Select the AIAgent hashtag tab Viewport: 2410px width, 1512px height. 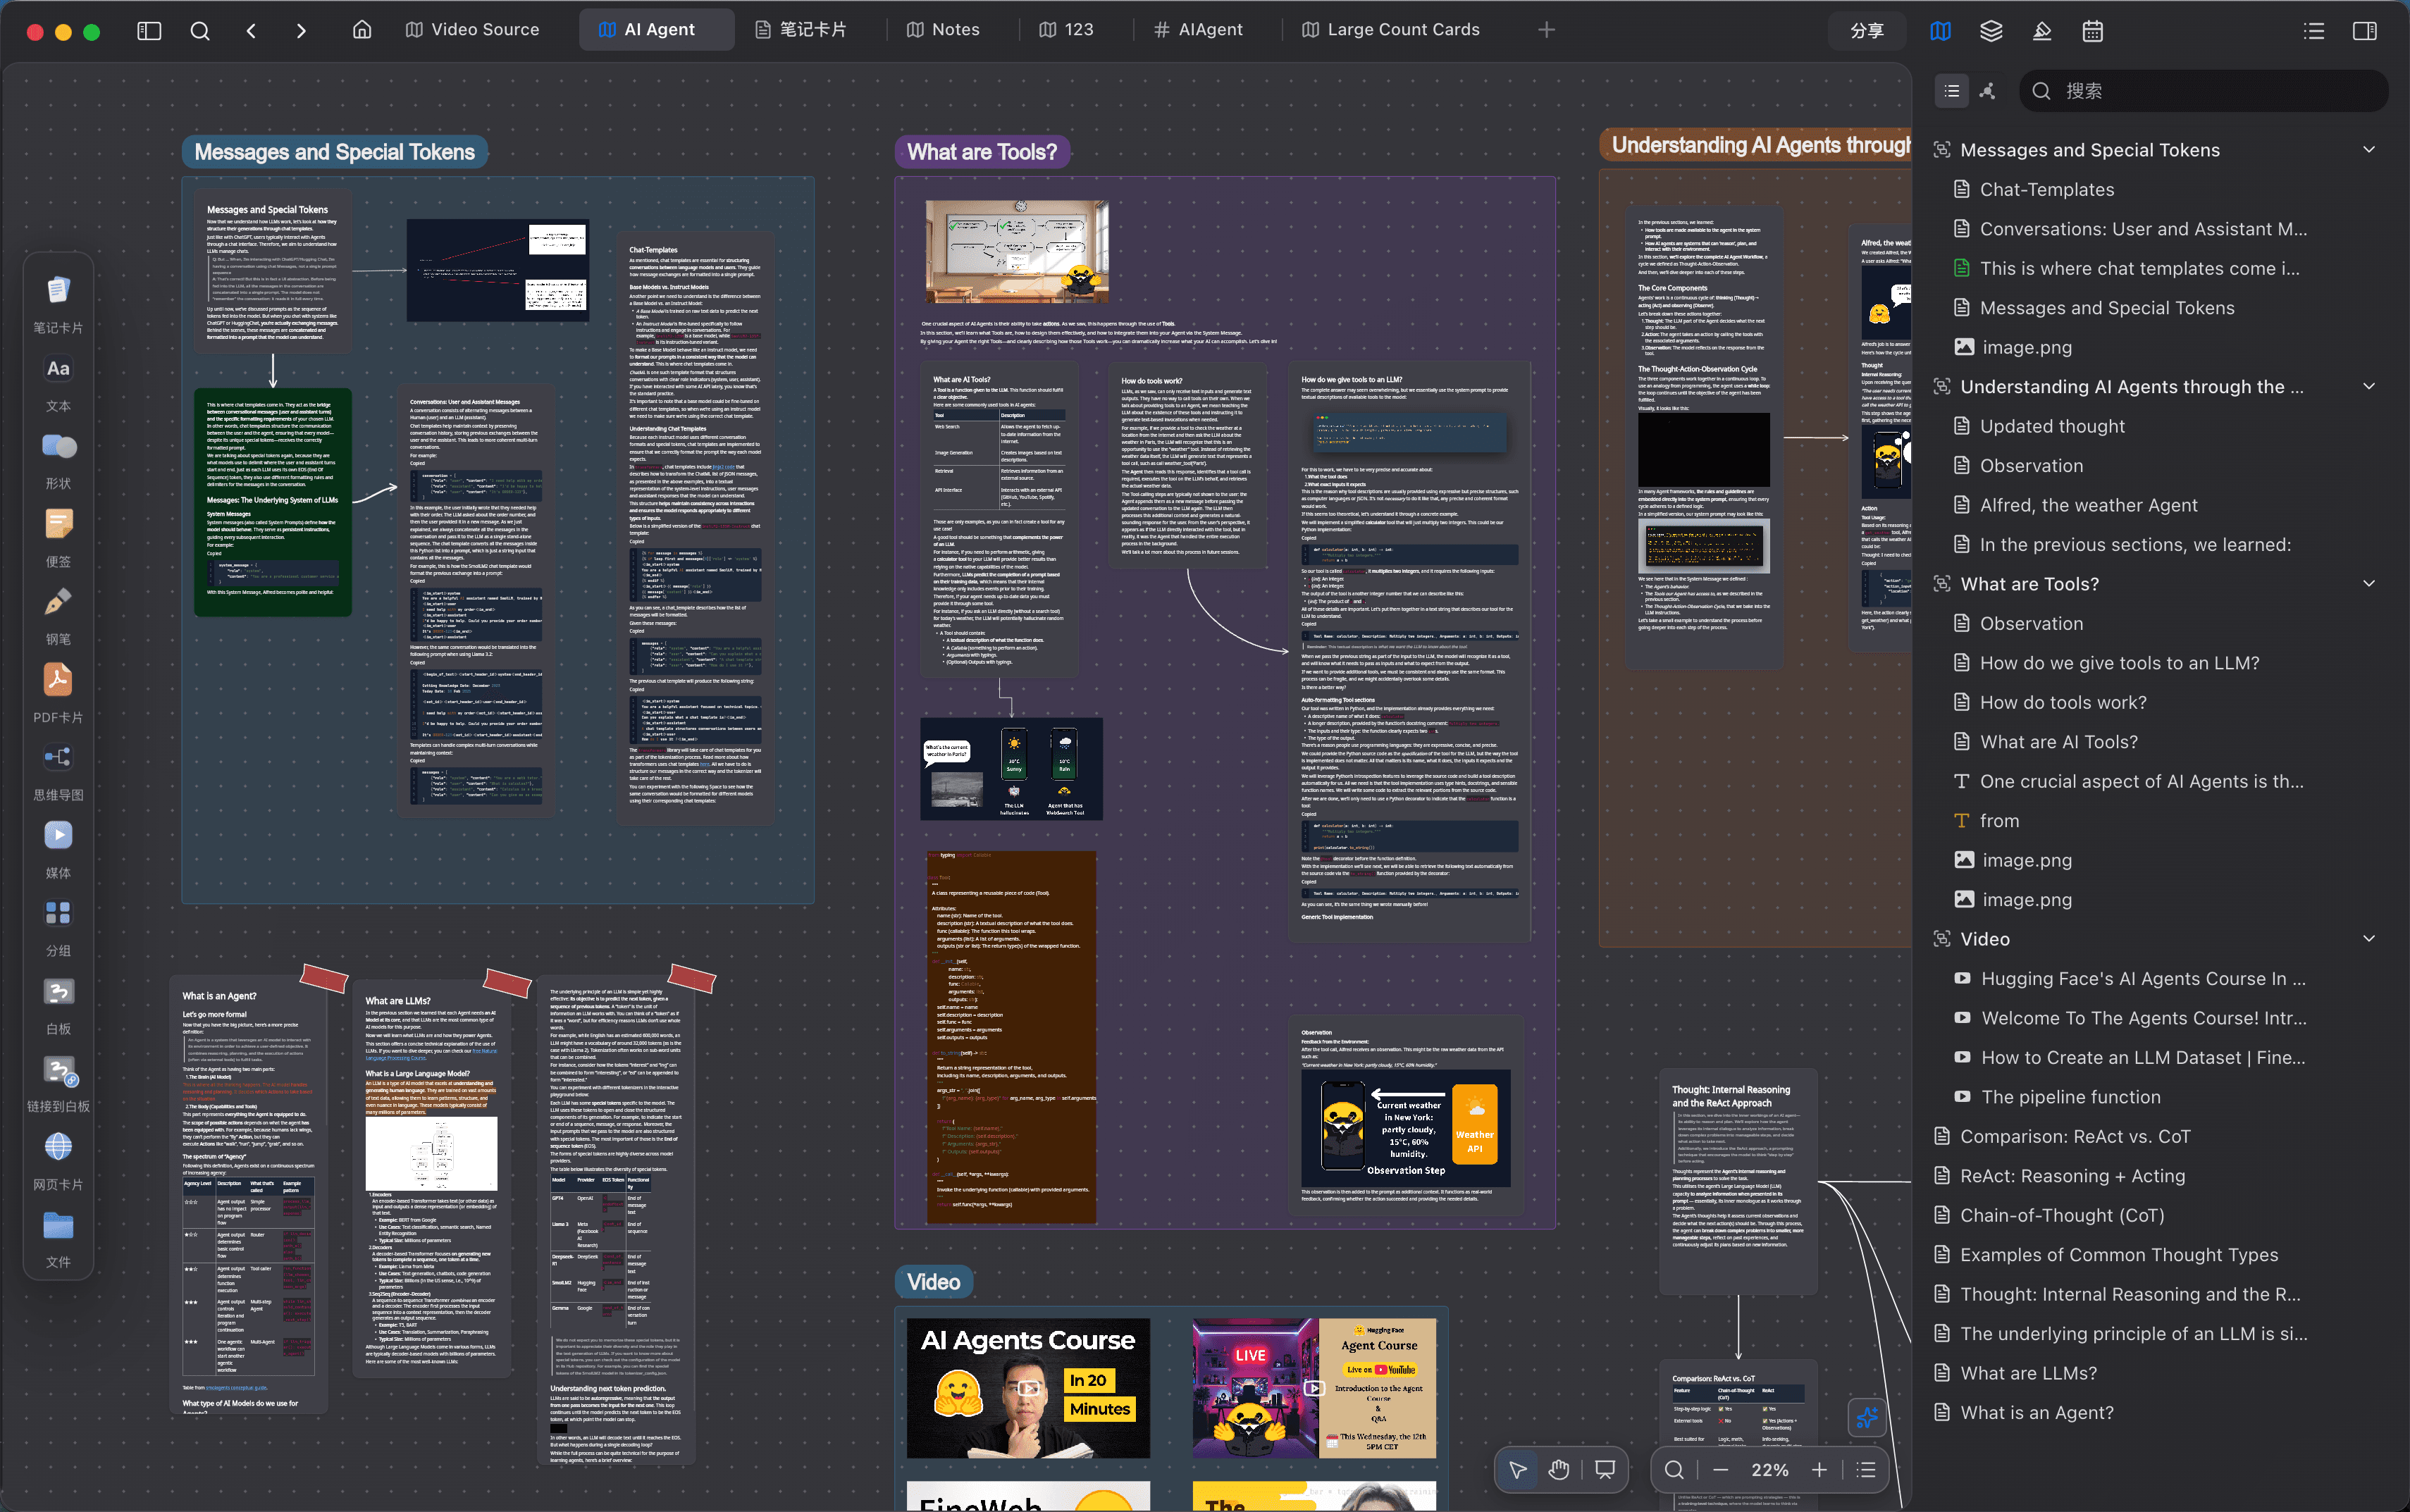pyautogui.click(x=1198, y=30)
